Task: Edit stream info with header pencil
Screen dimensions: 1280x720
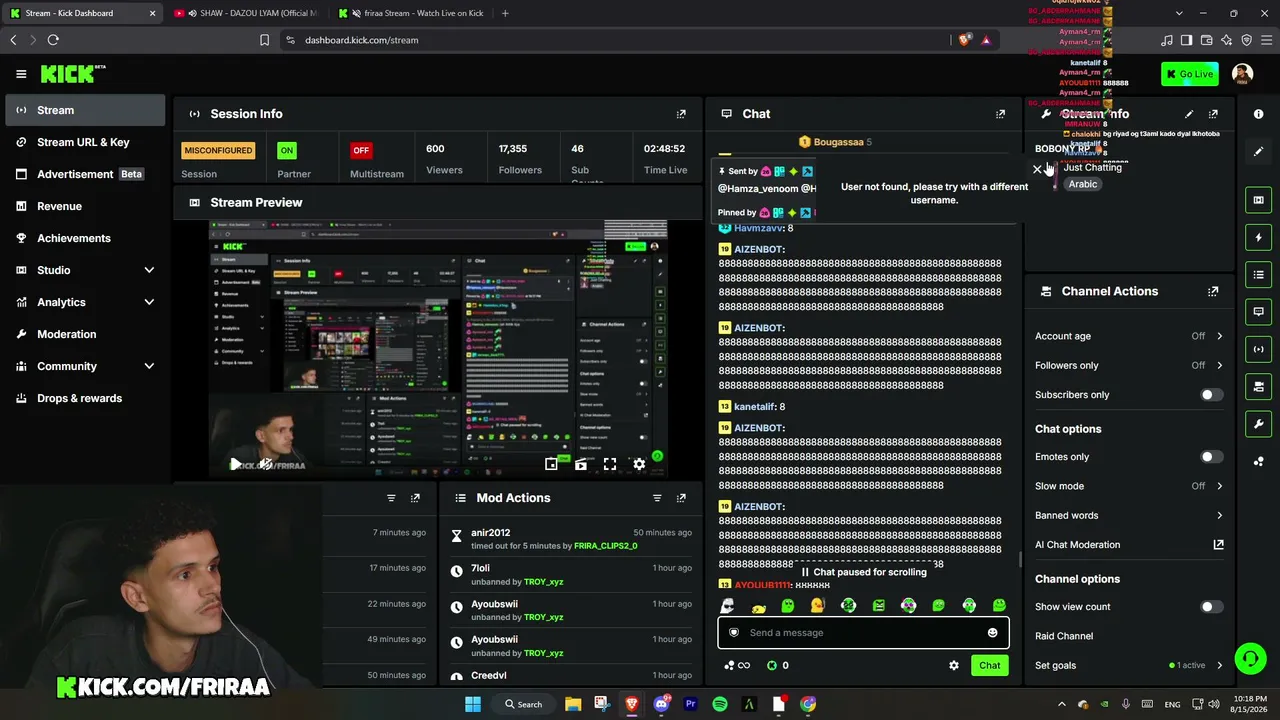Action: (x=1189, y=114)
